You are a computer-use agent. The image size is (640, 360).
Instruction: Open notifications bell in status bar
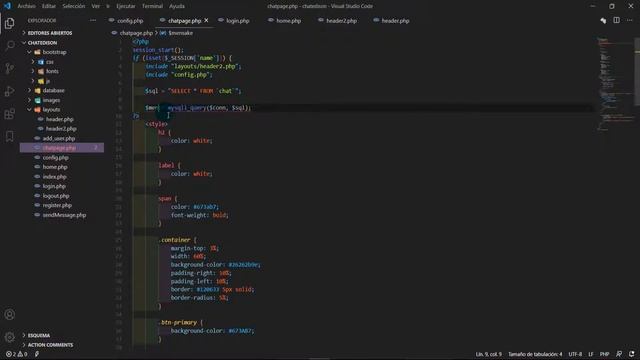tap(632, 354)
